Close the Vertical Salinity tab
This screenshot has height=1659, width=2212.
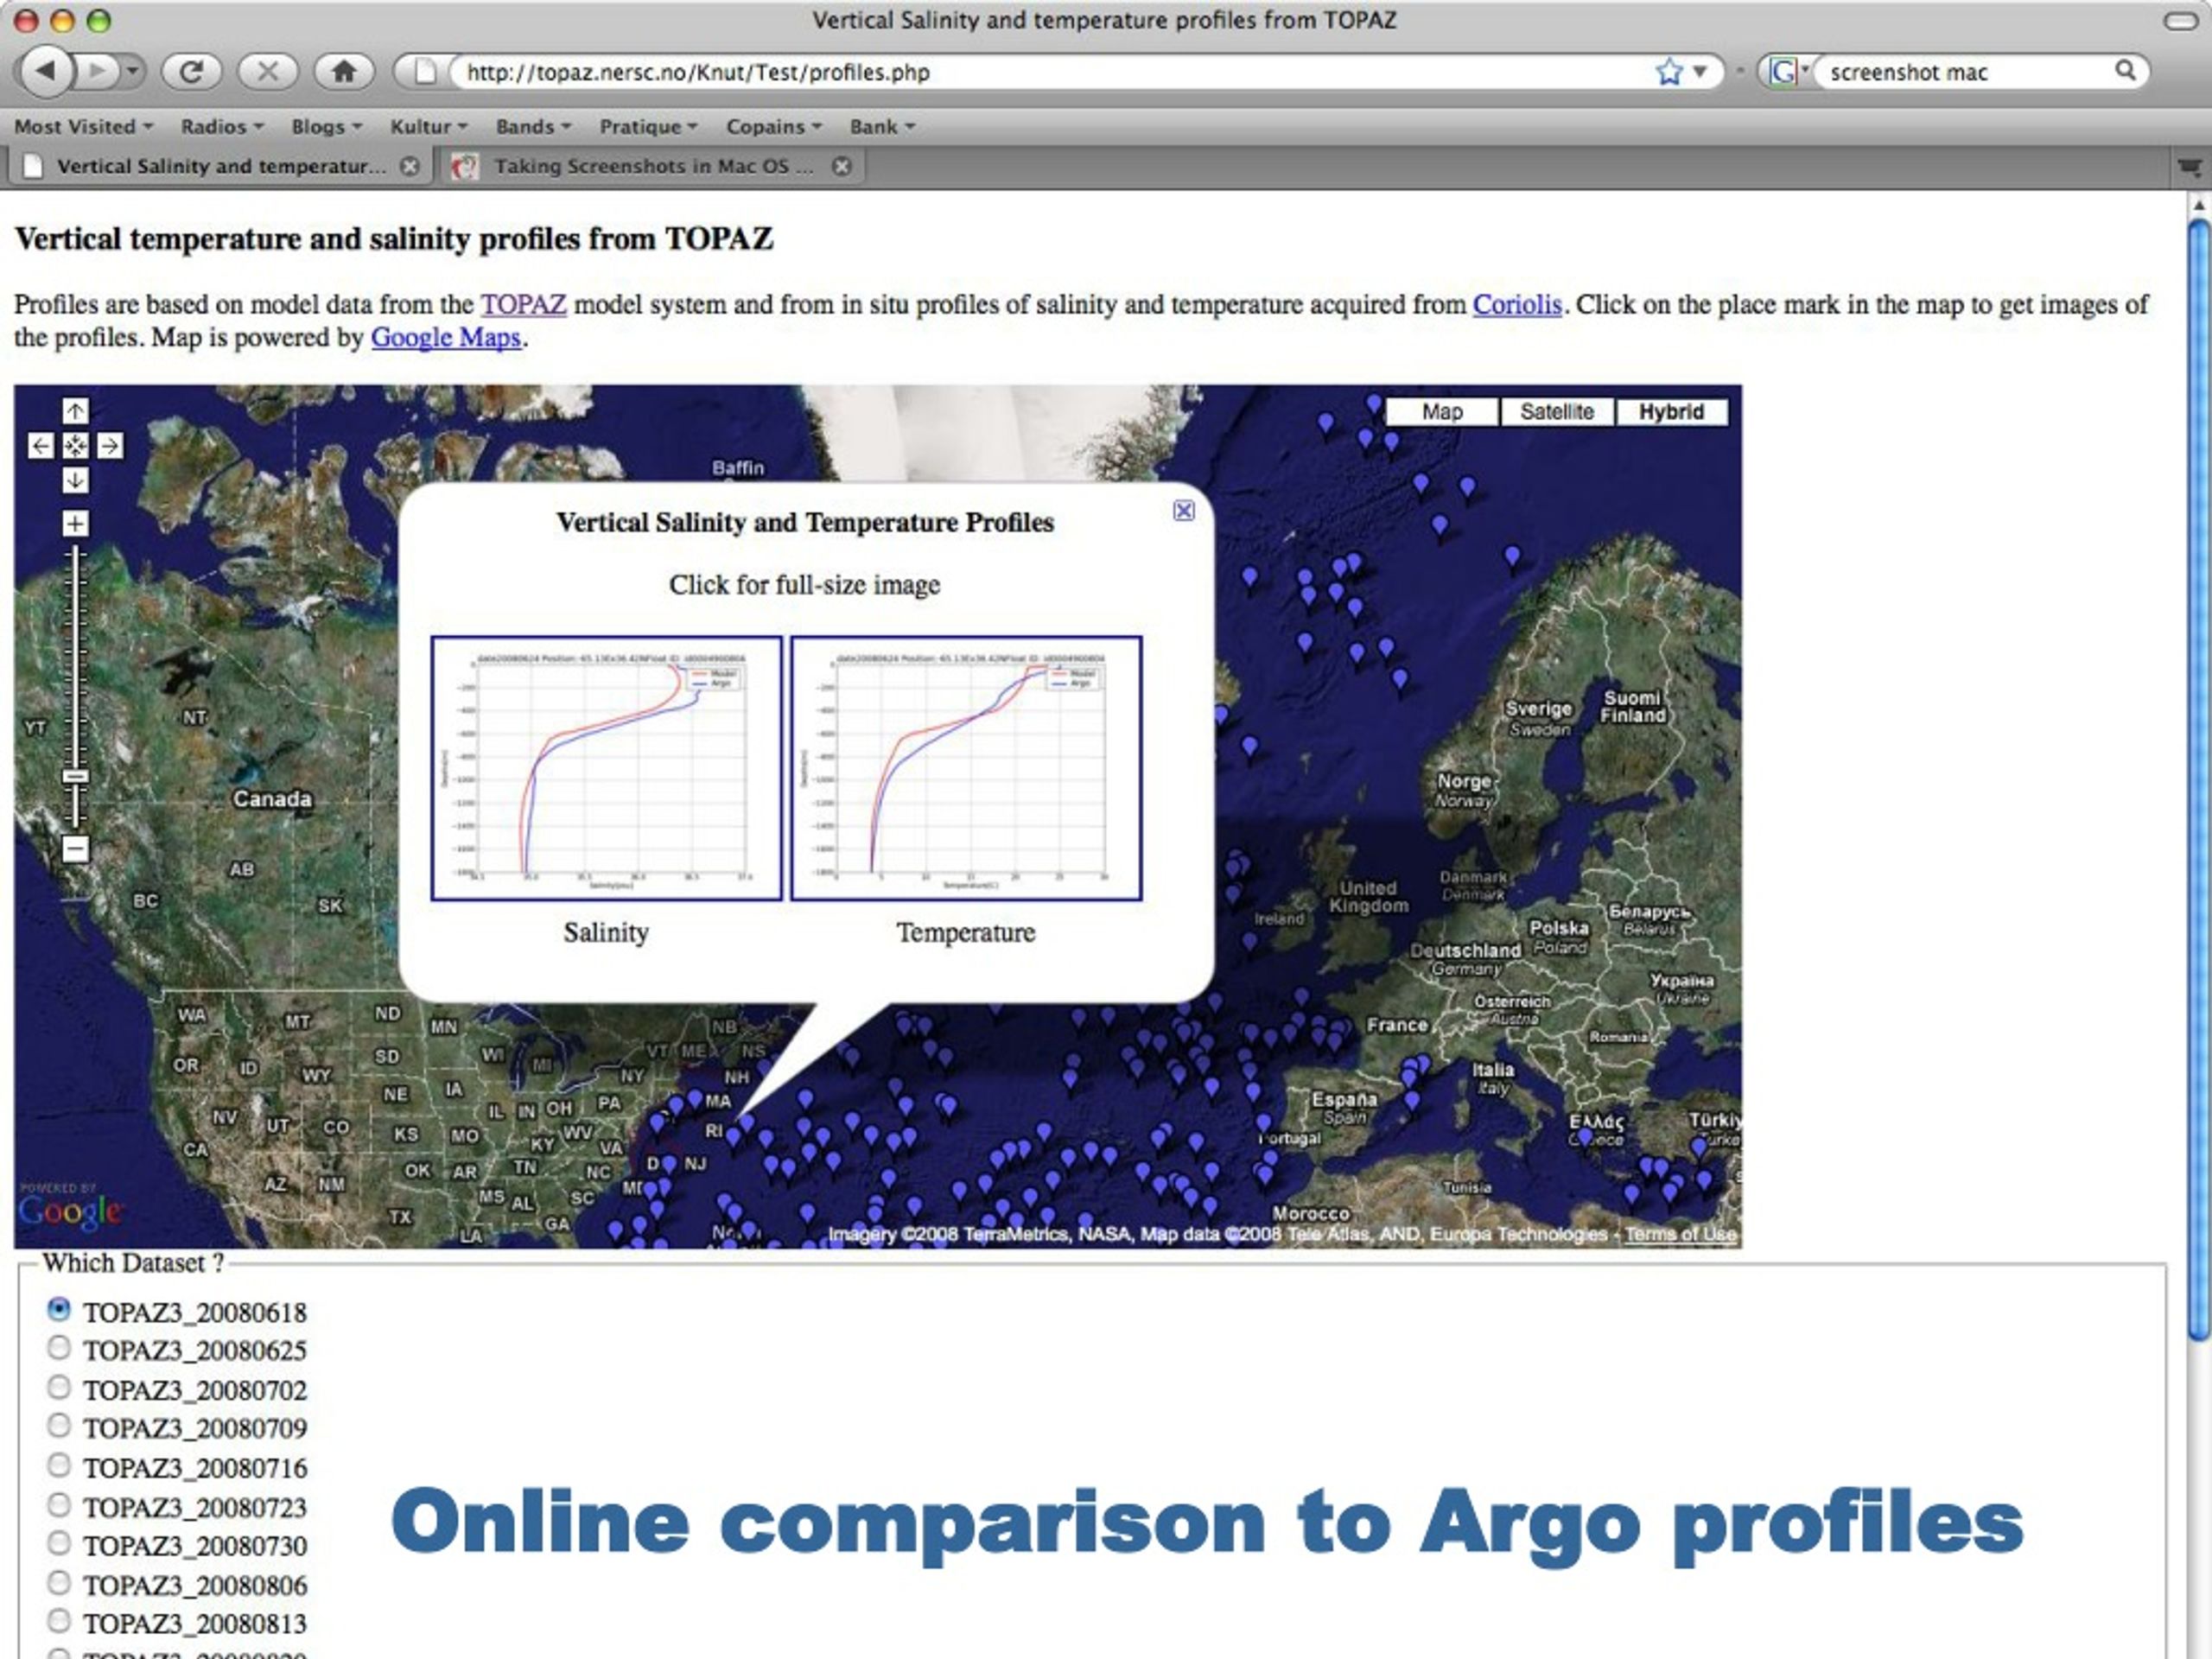coord(410,166)
